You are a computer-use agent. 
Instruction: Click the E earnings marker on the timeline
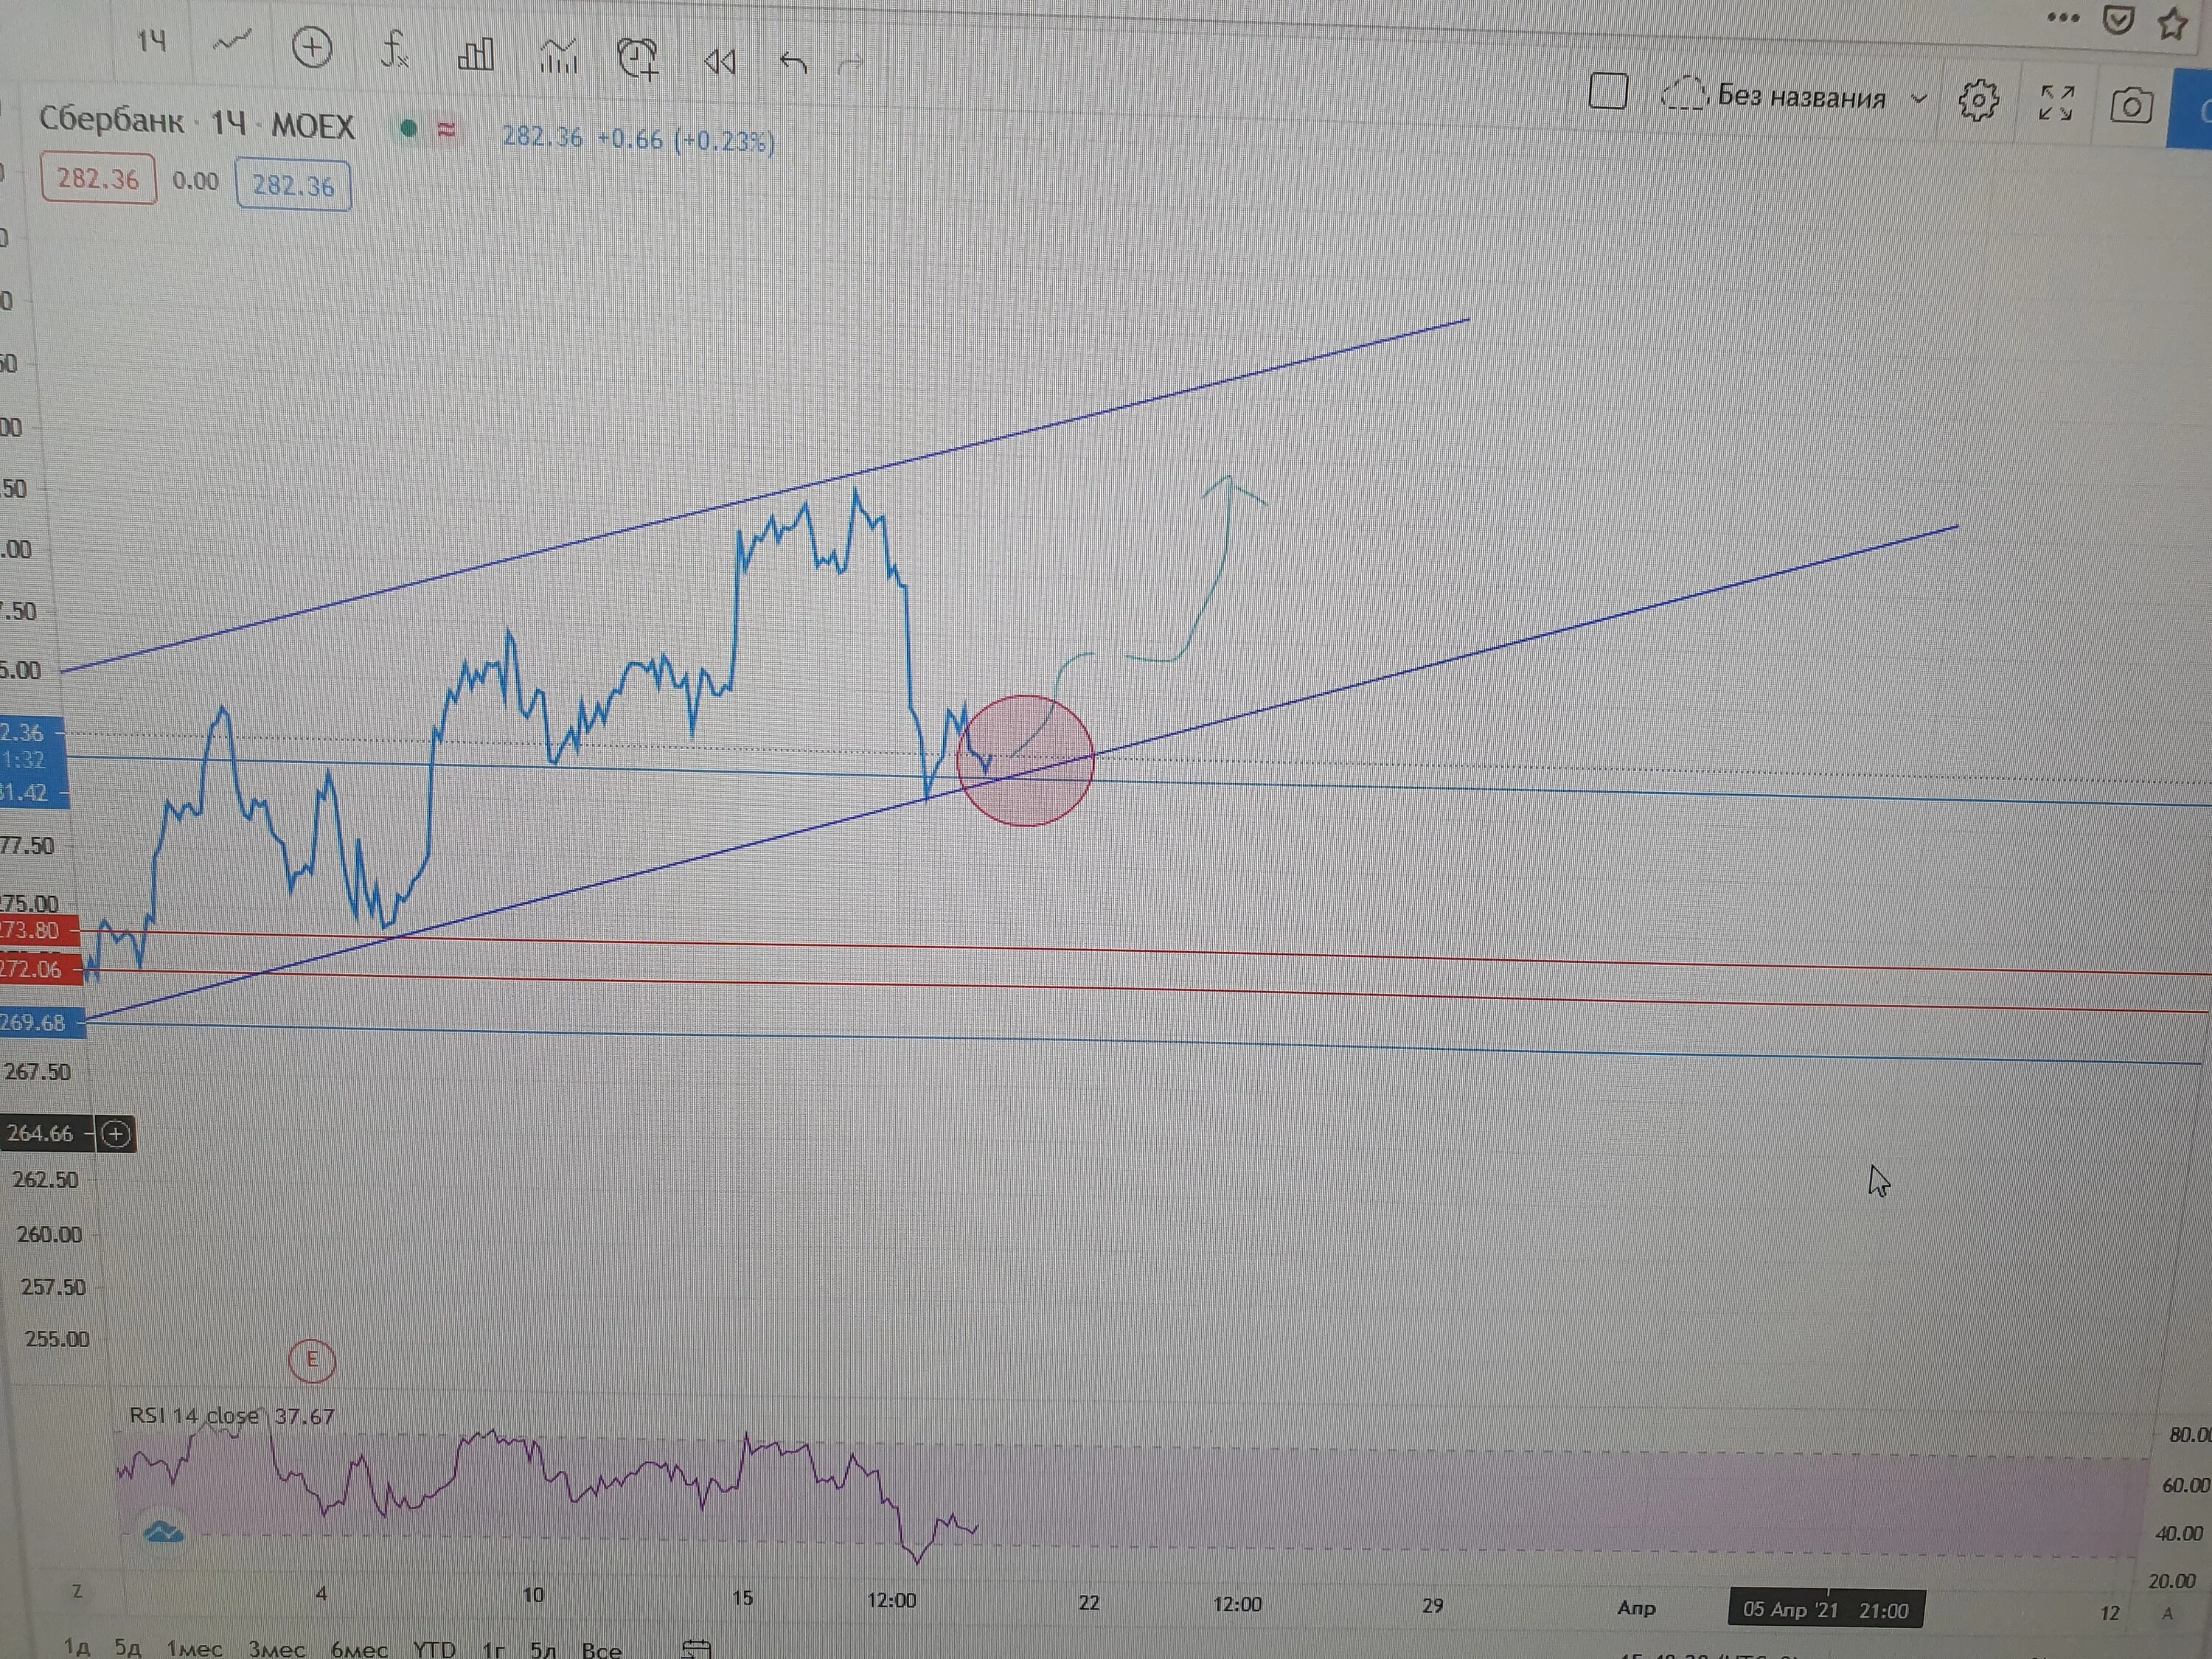311,1360
